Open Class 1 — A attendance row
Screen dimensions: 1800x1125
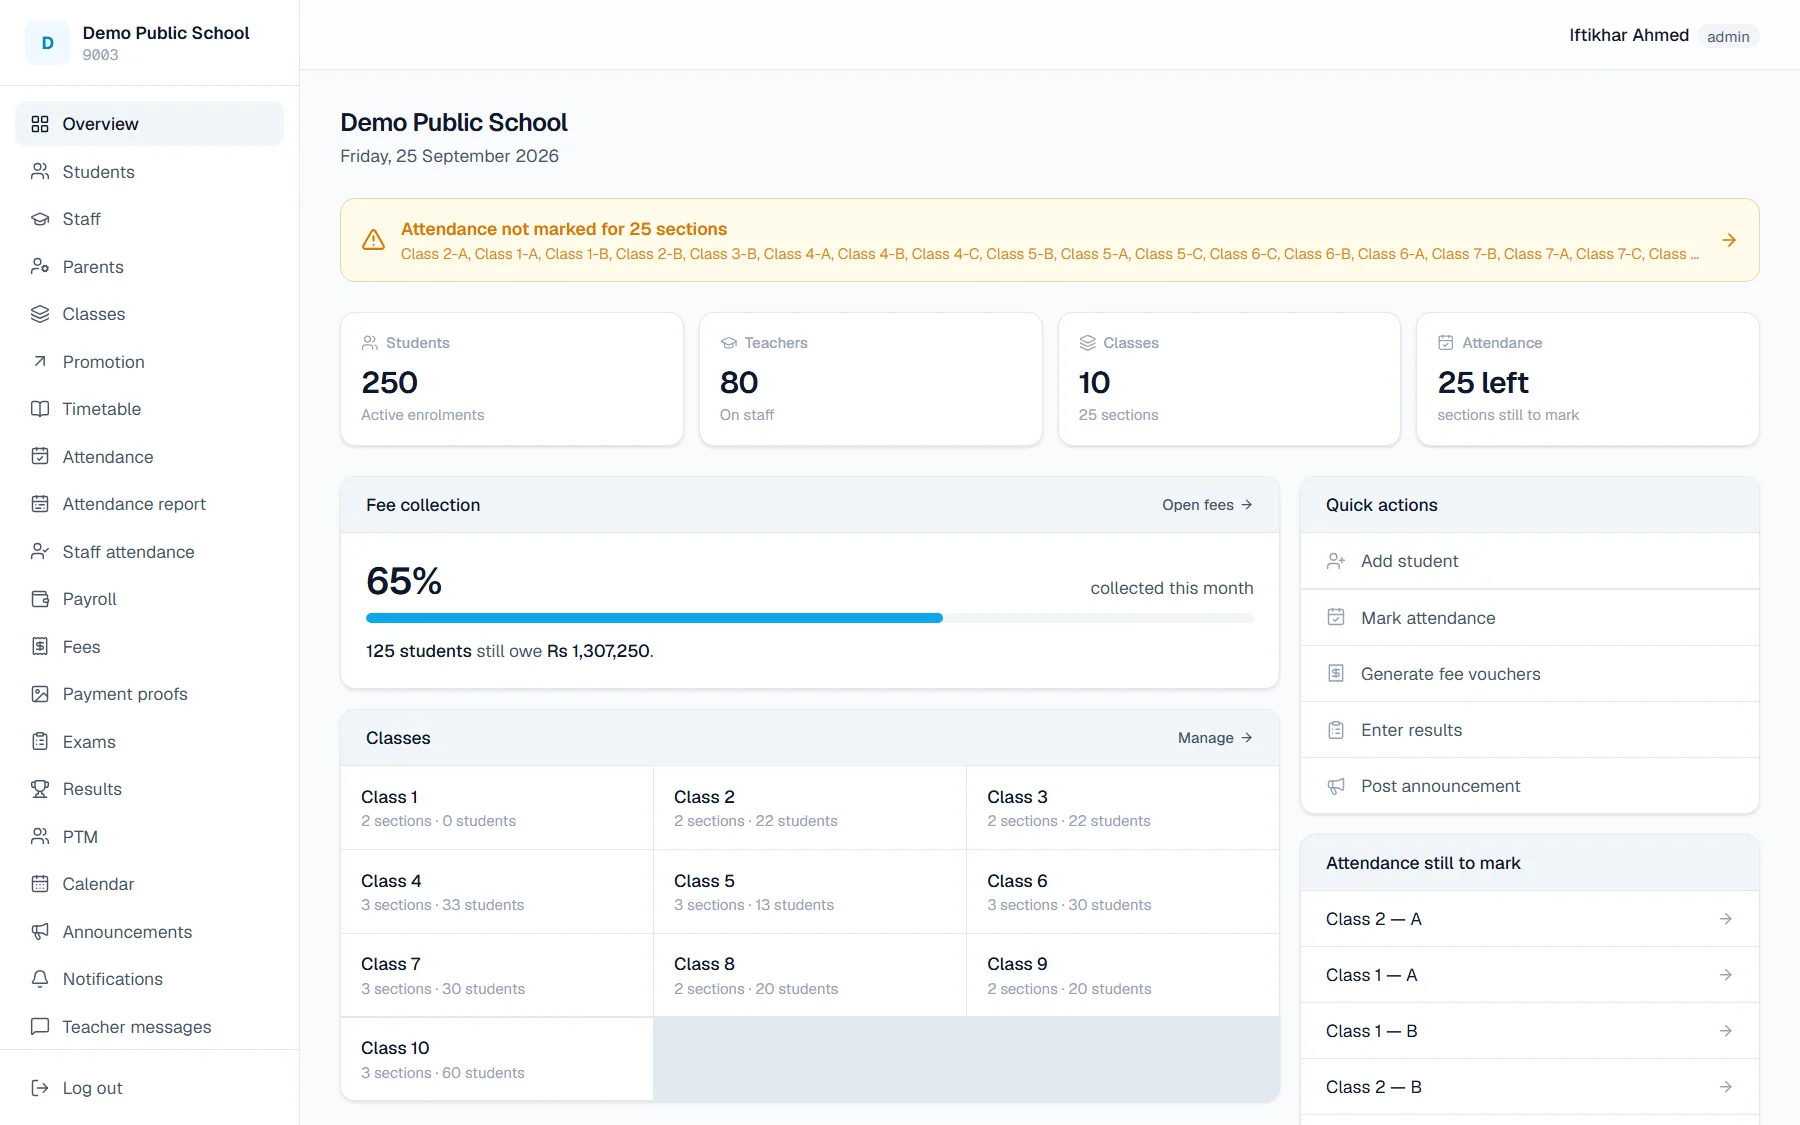(1529, 975)
